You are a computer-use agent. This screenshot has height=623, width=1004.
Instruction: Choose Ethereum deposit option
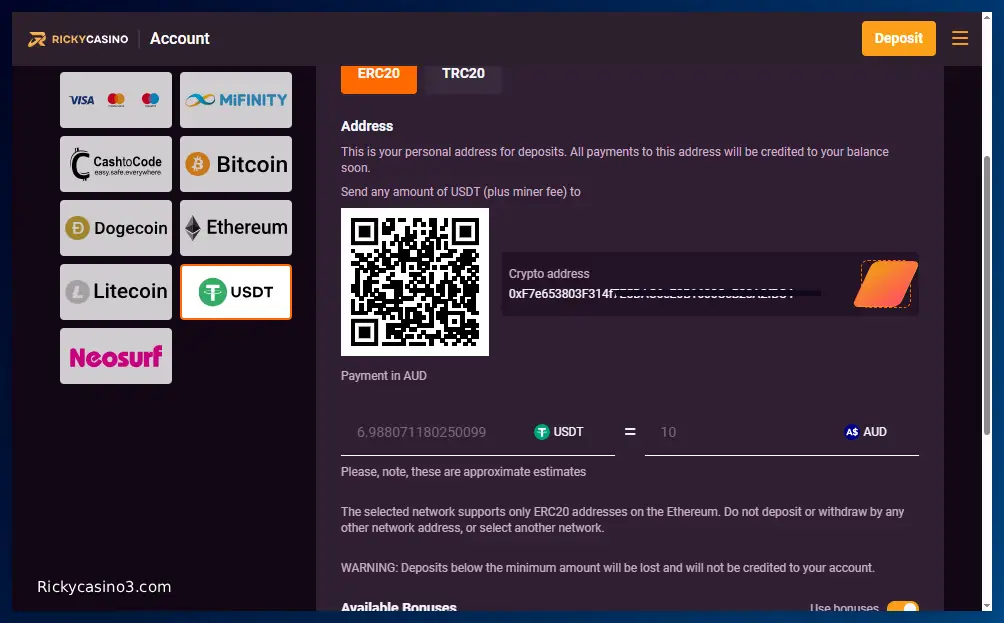click(236, 228)
